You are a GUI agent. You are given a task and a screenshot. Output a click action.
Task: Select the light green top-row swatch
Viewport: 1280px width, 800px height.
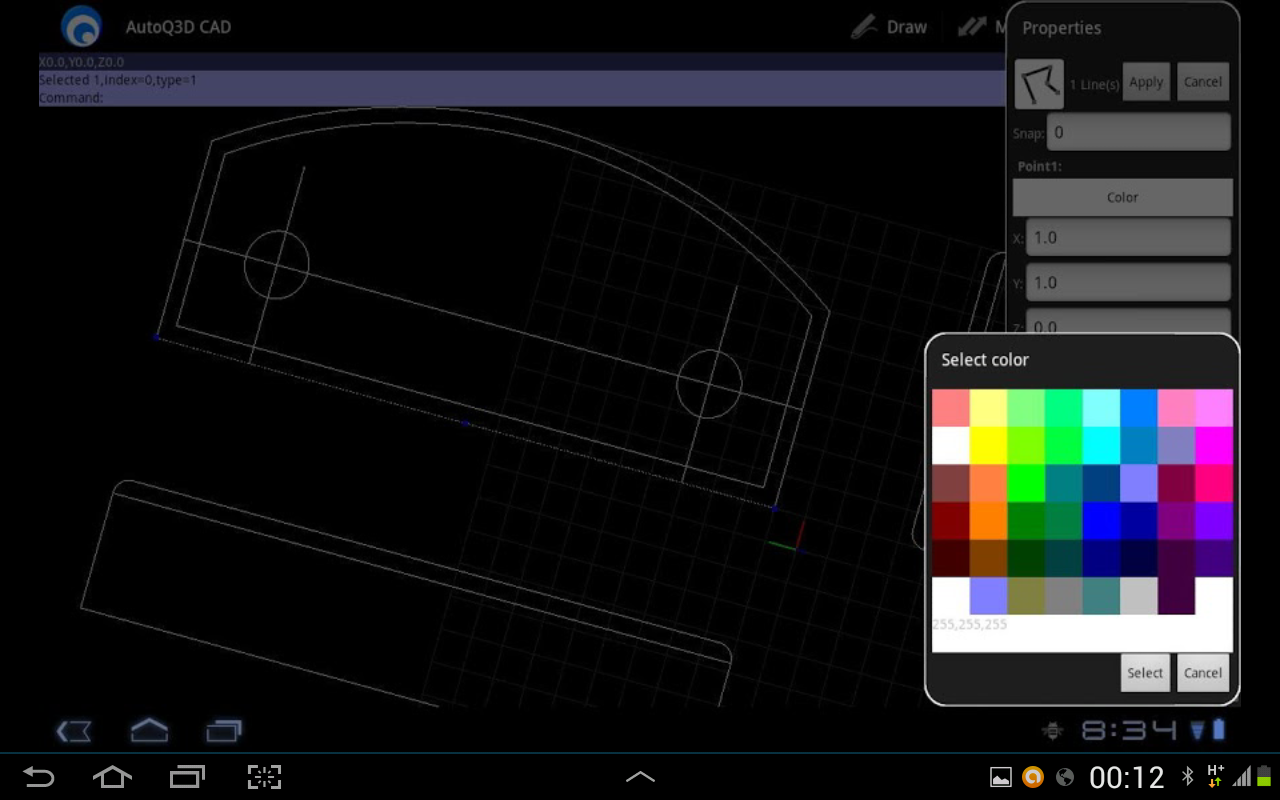(x=1026, y=408)
